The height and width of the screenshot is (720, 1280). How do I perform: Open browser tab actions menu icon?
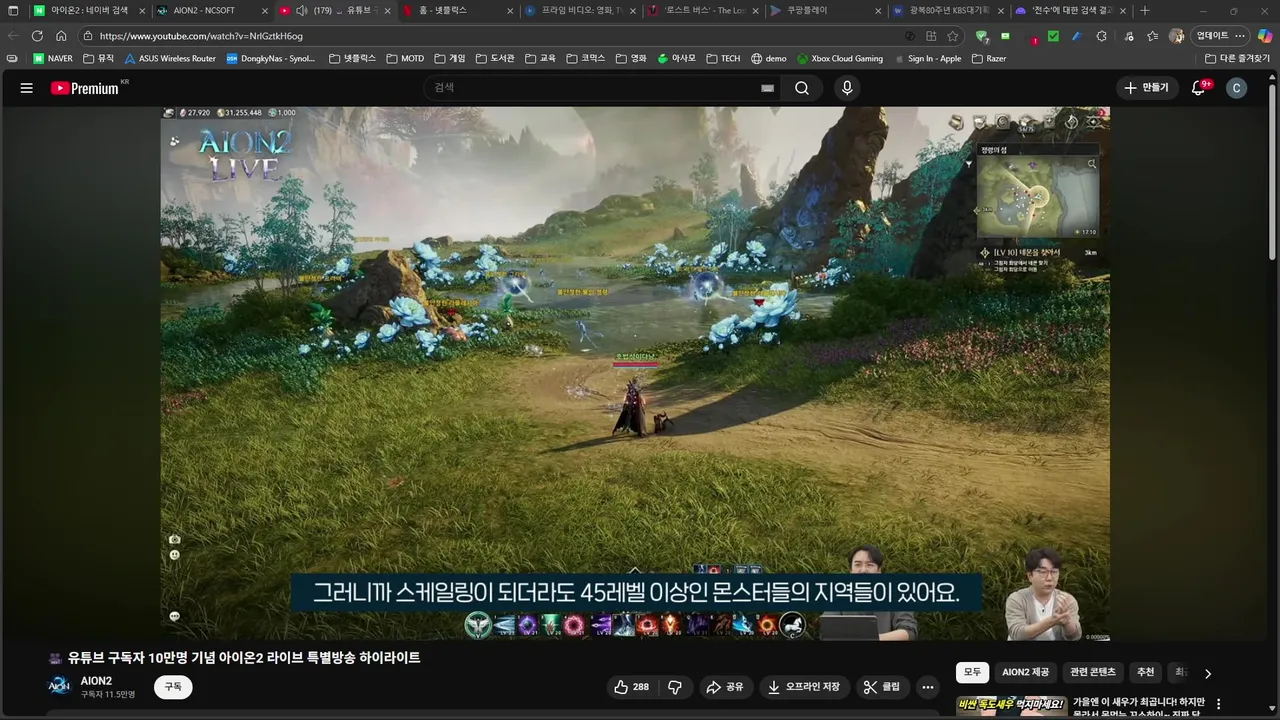[13, 10]
